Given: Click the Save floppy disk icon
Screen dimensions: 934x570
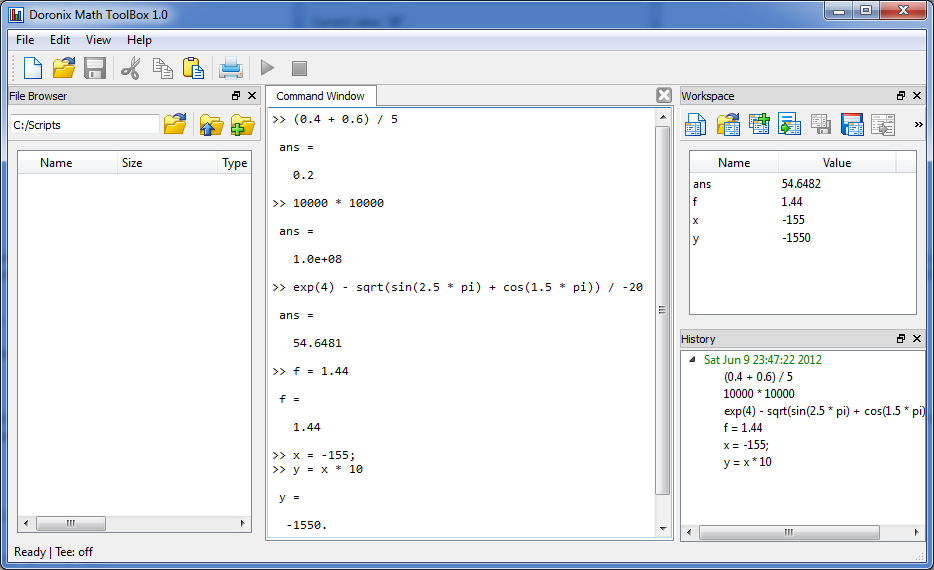Looking at the screenshot, I should point(95,68).
